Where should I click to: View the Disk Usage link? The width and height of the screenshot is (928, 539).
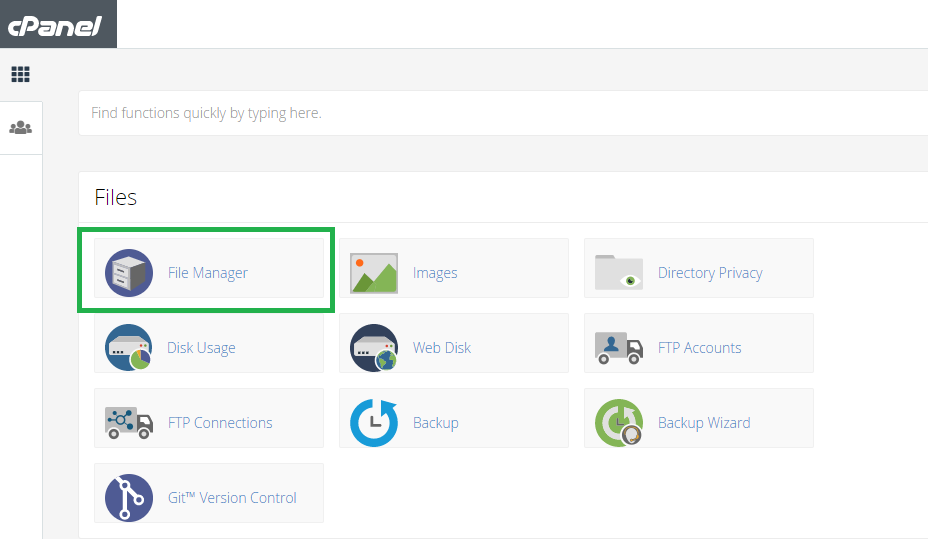[x=201, y=348]
